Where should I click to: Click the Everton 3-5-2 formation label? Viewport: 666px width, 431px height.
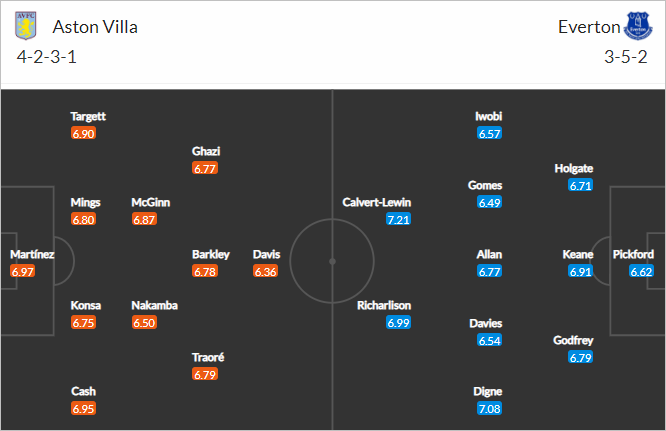point(626,57)
